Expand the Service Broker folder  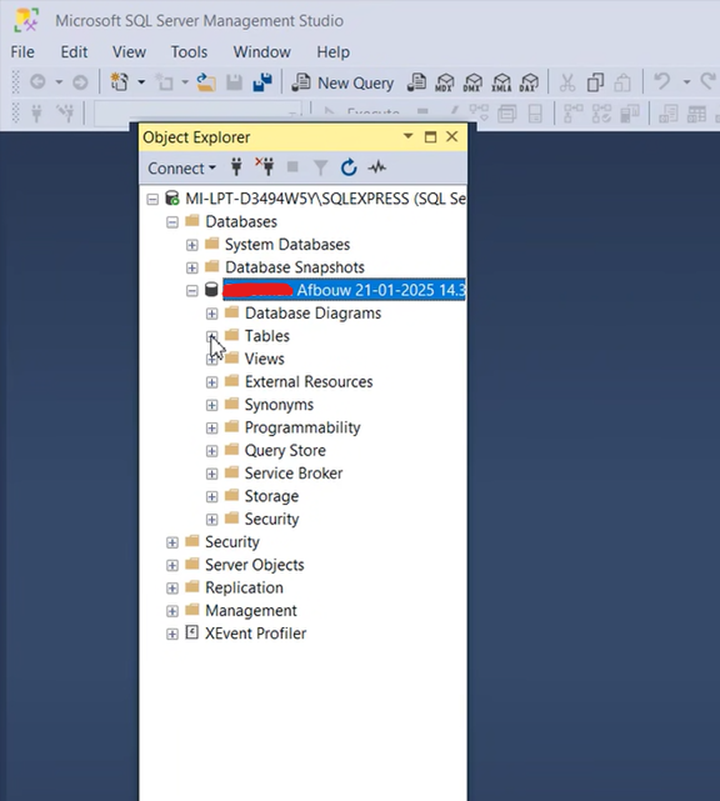point(212,474)
